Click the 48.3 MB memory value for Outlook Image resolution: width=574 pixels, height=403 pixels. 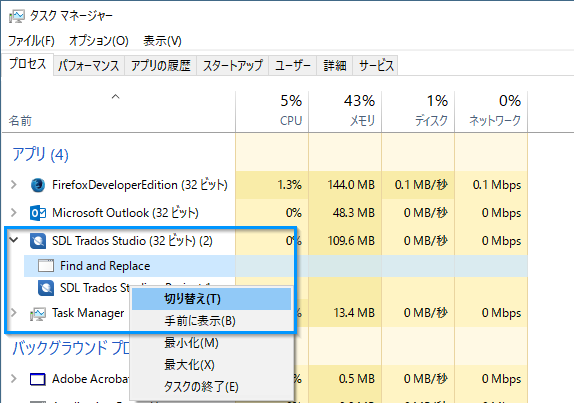pos(354,213)
